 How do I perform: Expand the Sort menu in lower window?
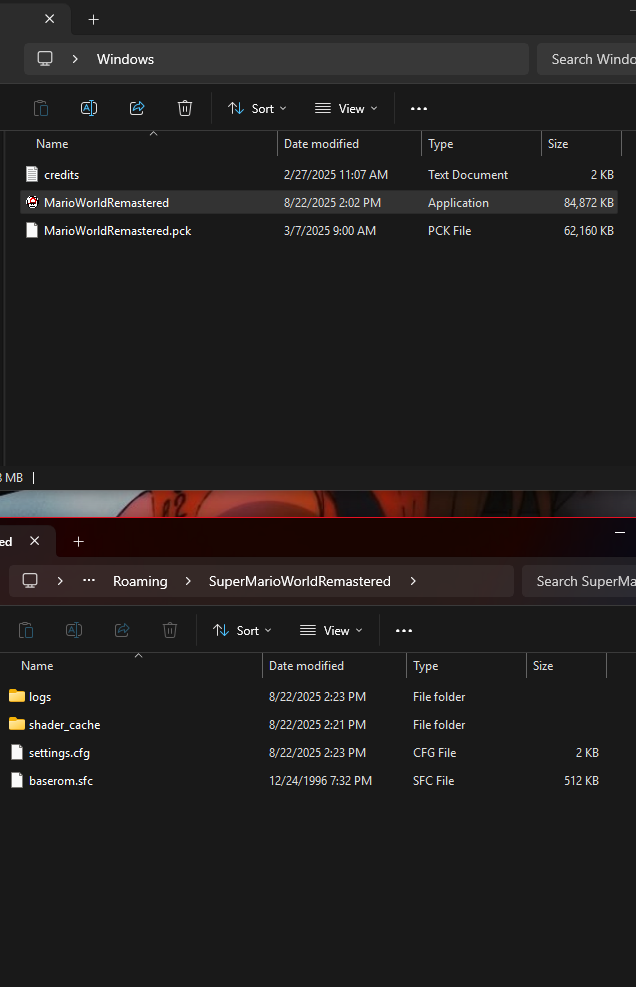242,630
